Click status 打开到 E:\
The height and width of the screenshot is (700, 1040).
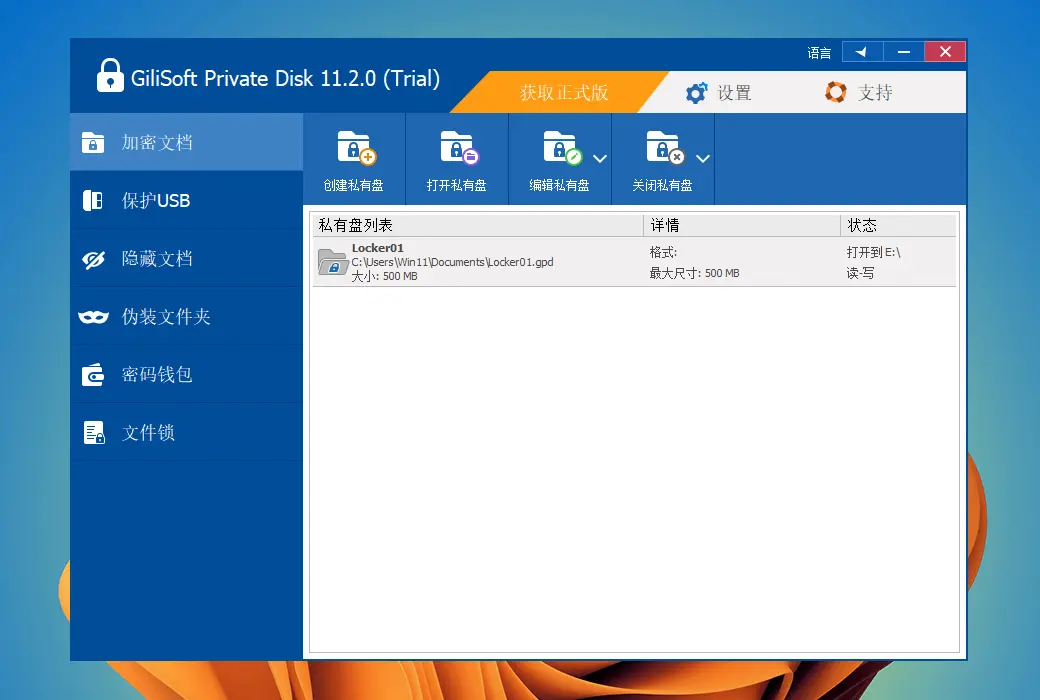pyautogui.click(x=873, y=252)
